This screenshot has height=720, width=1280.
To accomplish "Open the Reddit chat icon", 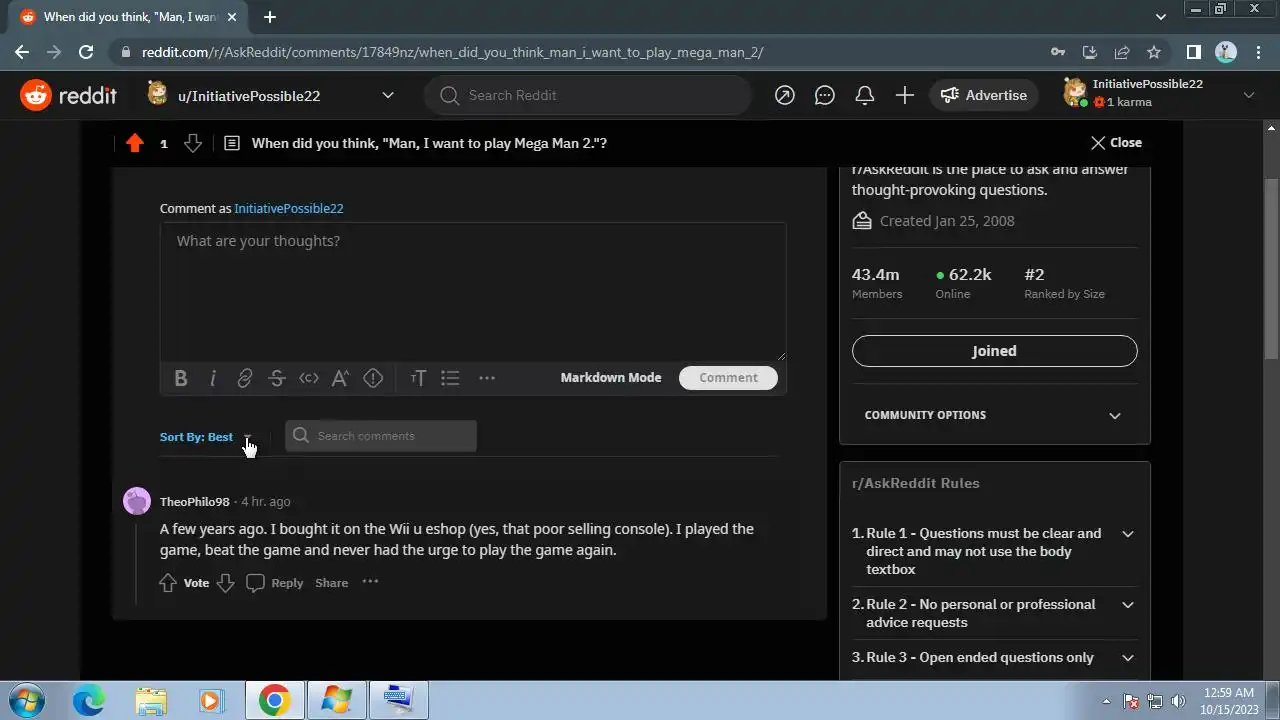I will click(825, 95).
